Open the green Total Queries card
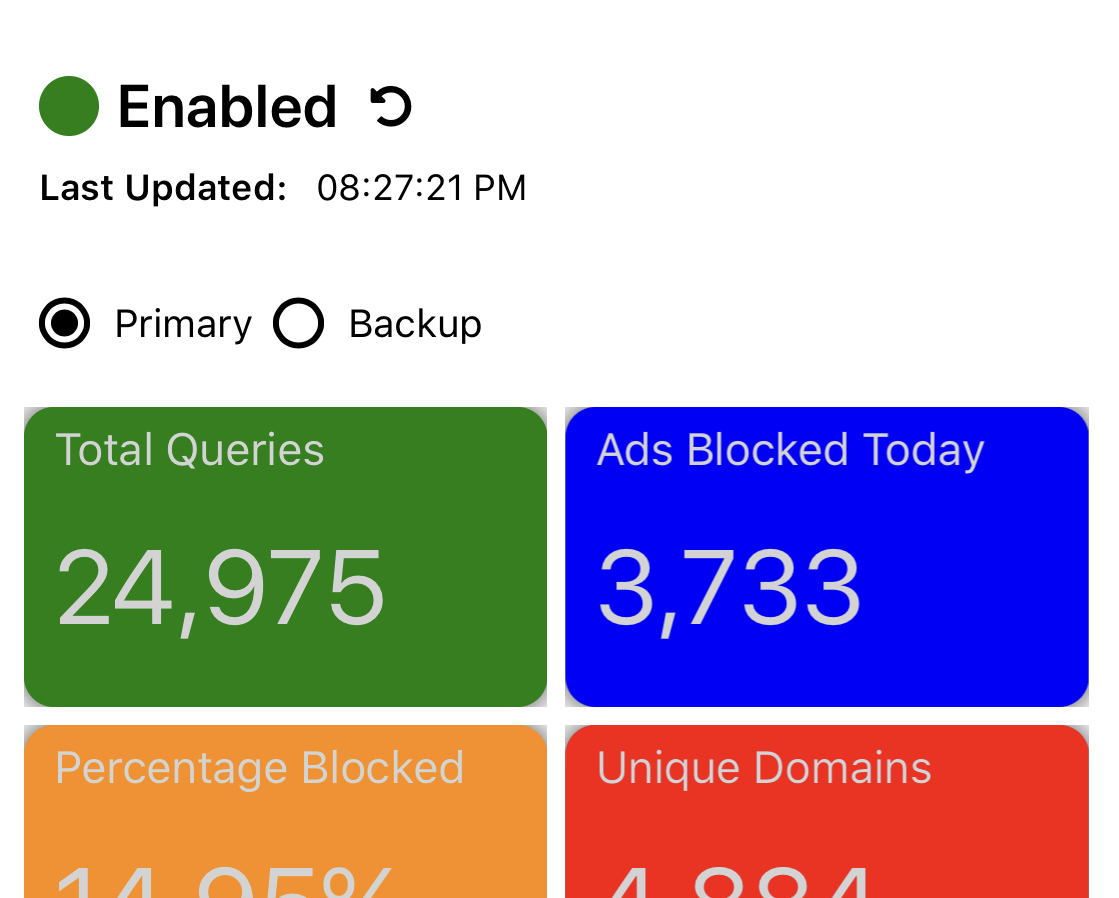This screenshot has width=1119, height=898. click(285, 557)
